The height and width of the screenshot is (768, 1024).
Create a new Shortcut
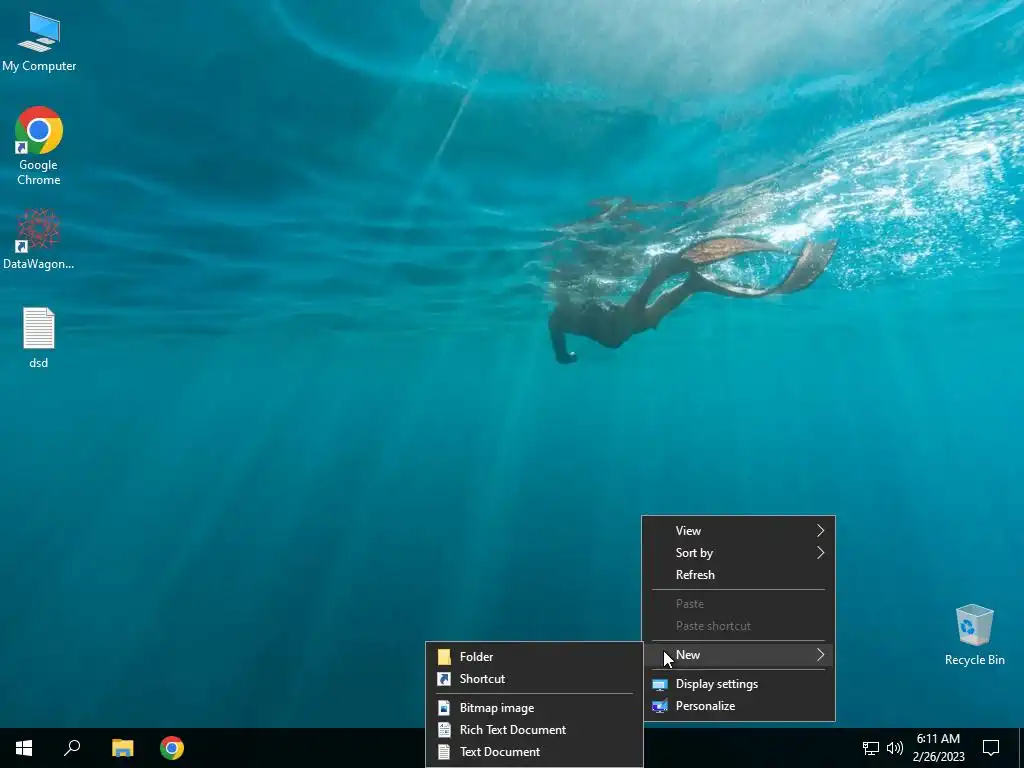pyautogui.click(x=534, y=679)
